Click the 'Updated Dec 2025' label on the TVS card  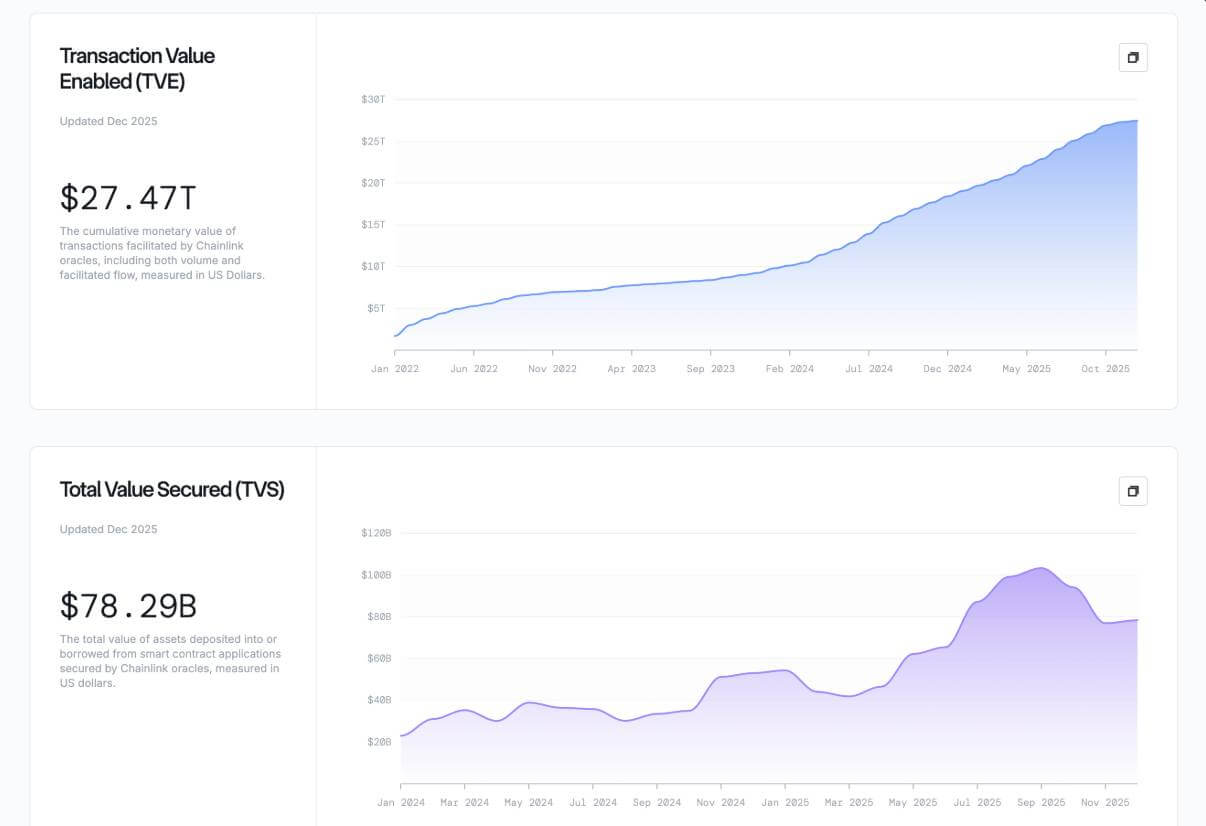(x=108, y=529)
